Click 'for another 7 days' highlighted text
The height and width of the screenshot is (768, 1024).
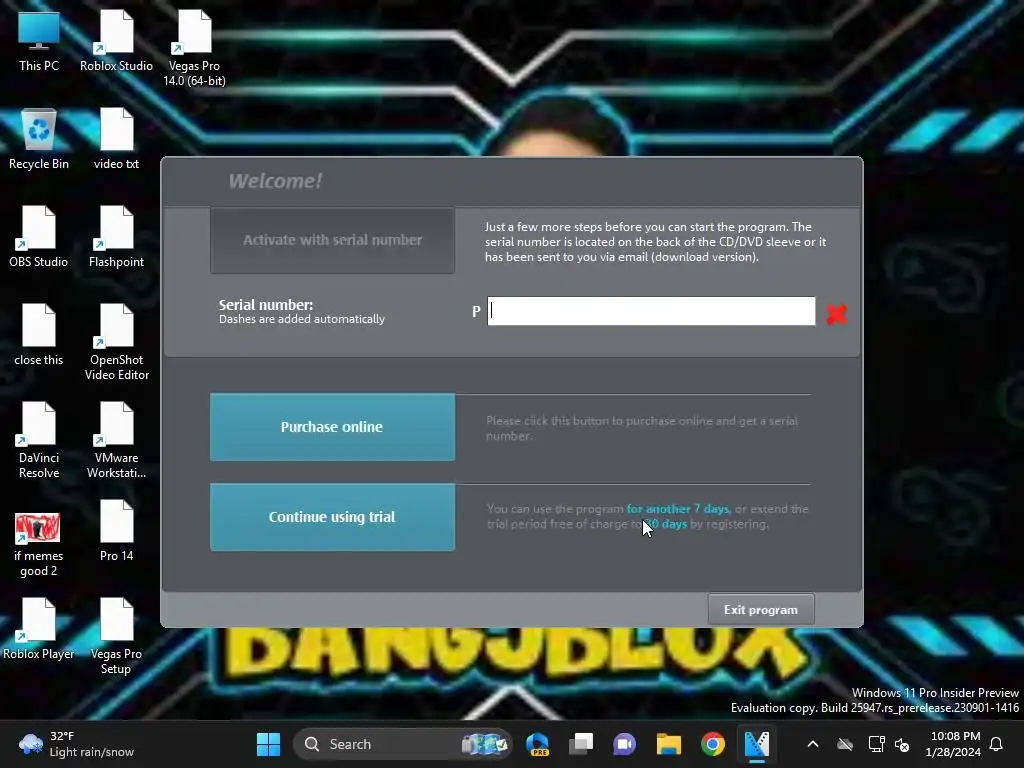[677, 509]
